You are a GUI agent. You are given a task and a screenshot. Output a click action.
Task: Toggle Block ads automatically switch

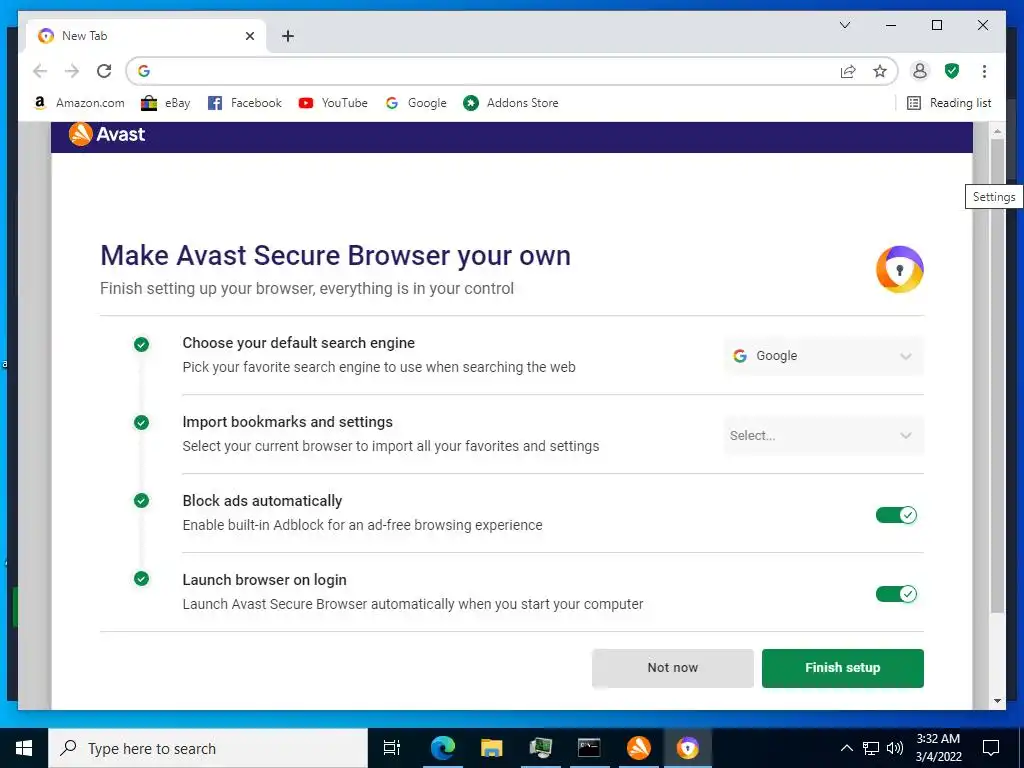point(896,515)
